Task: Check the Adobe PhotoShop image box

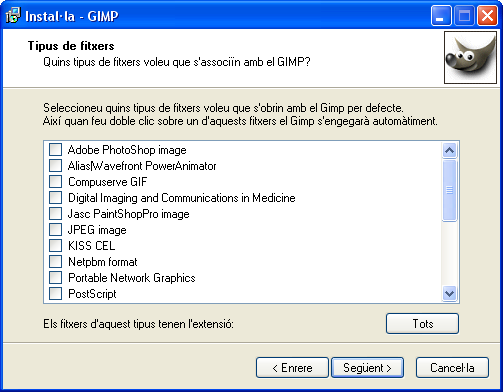Action: tap(55, 150)
